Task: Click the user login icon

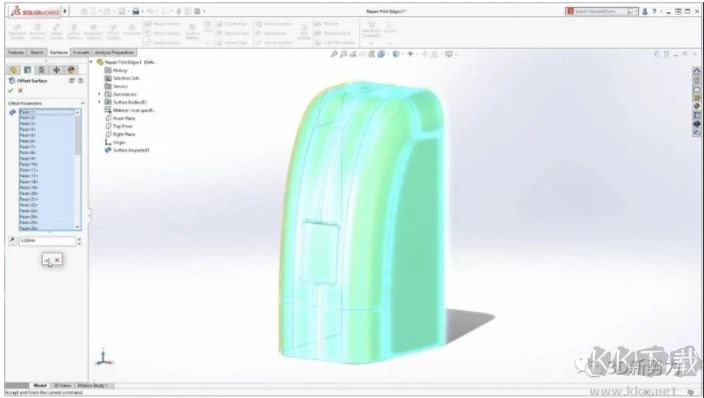Action: tap(645, 11)
